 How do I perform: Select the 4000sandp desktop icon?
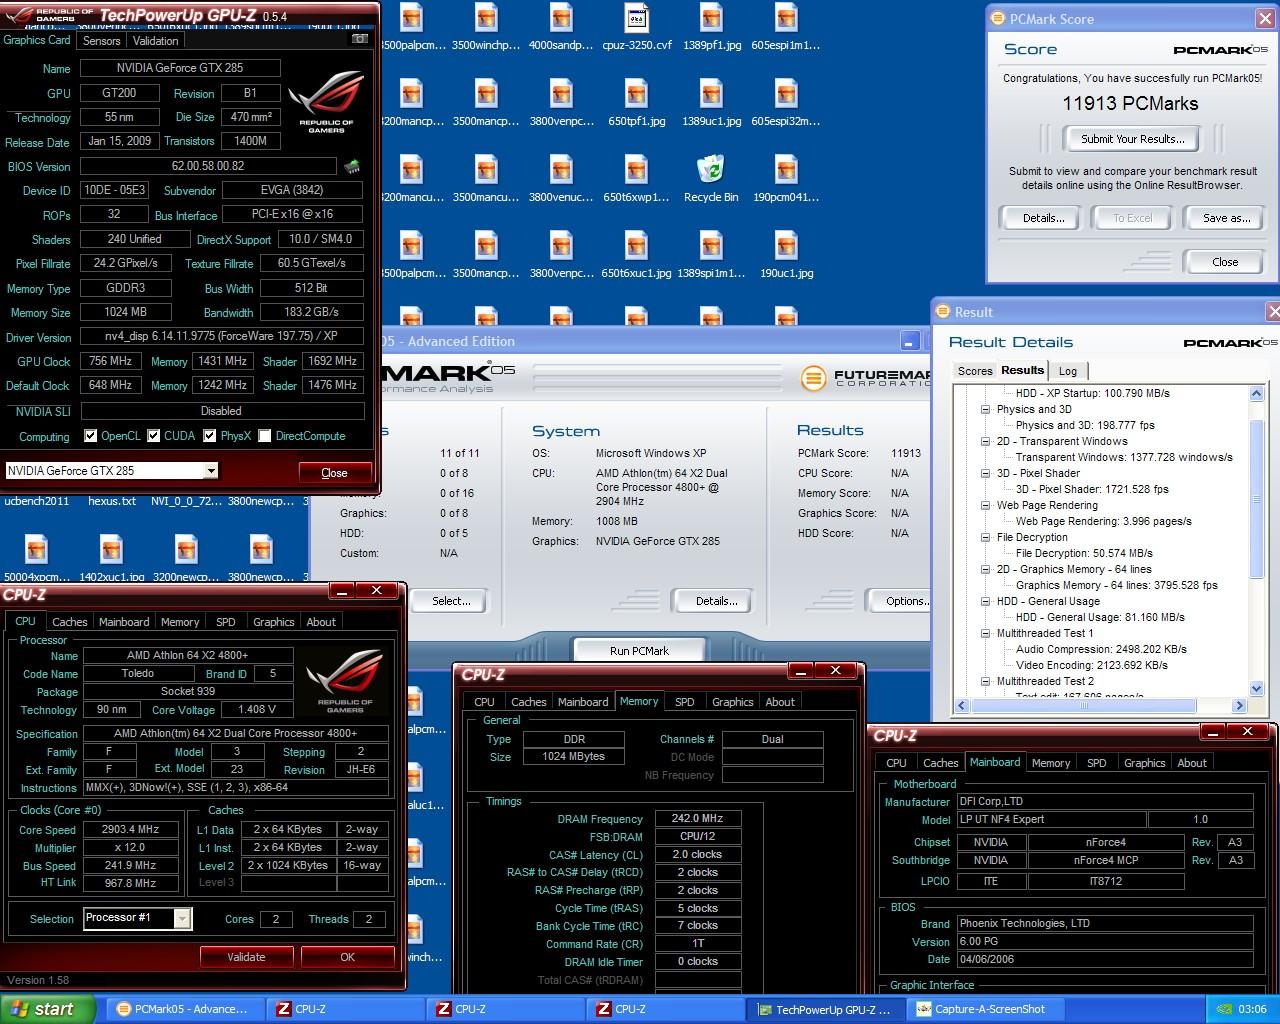point(562,27)
